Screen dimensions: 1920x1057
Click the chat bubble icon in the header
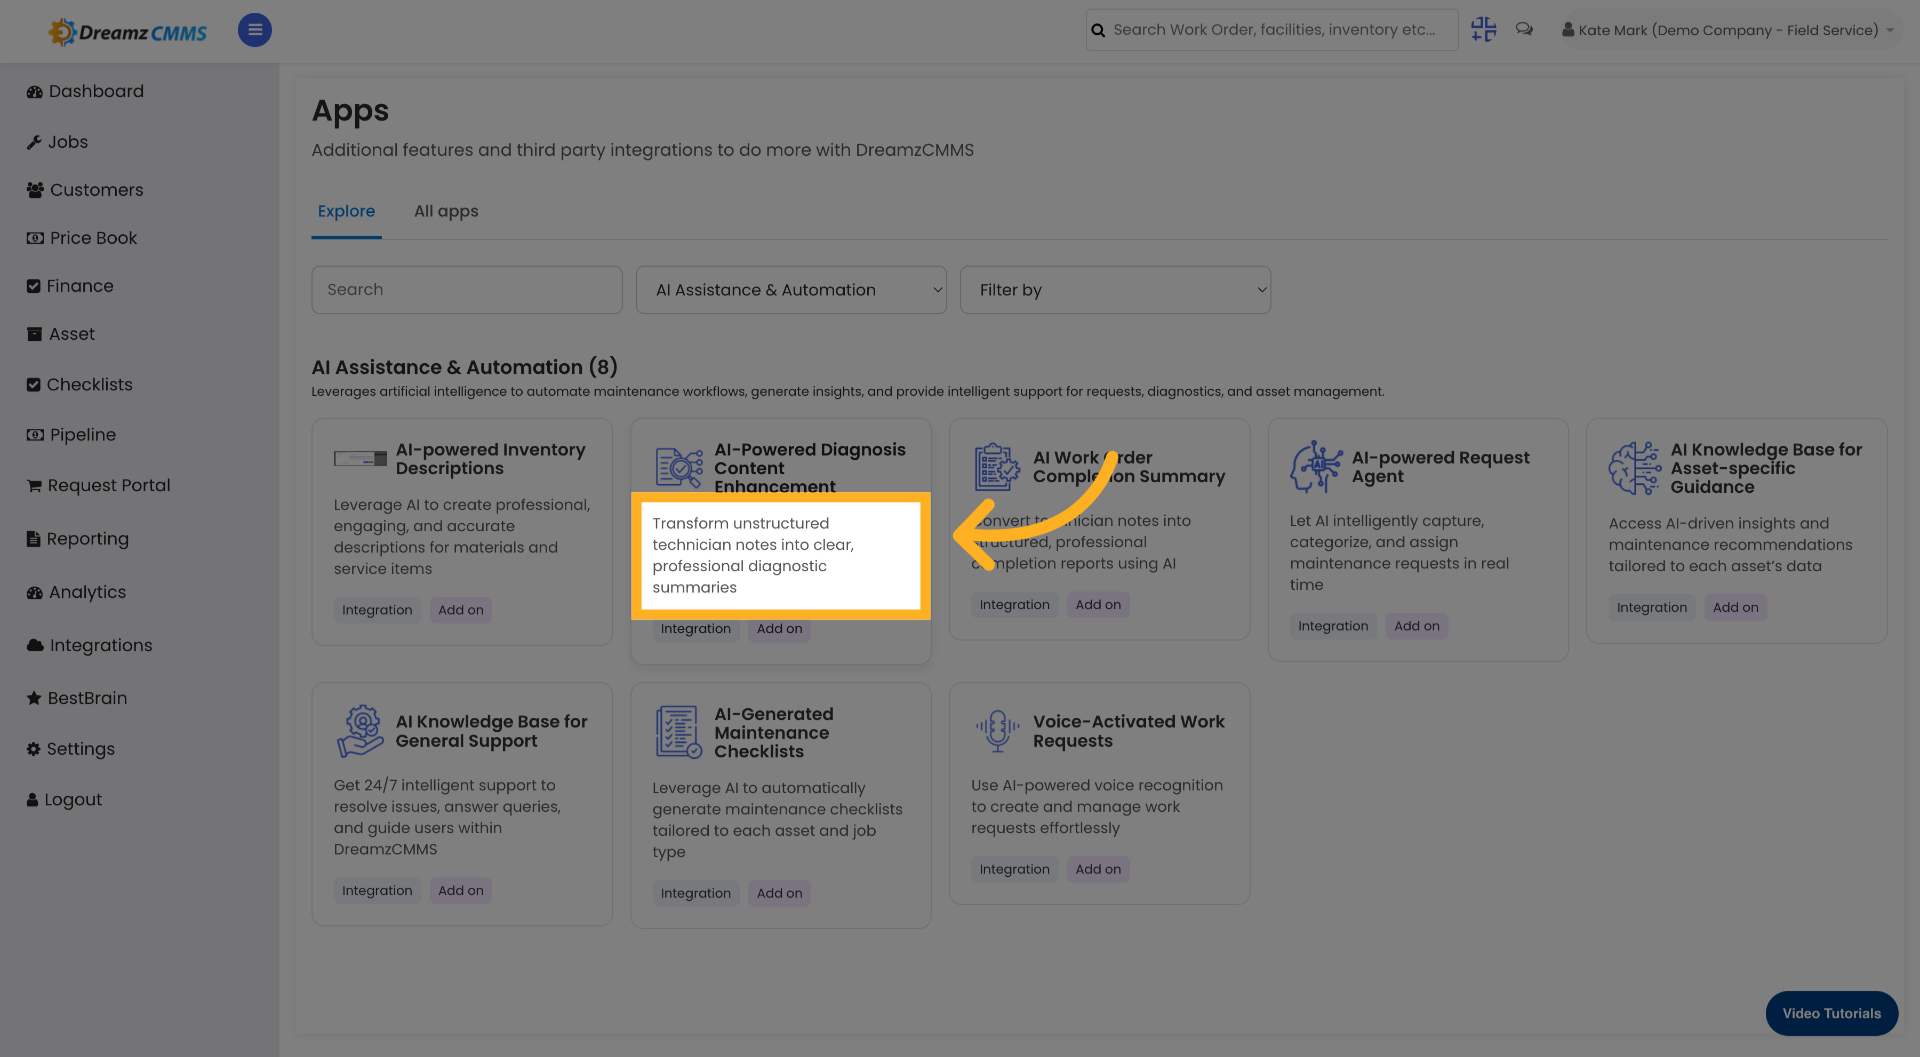pos(1524,29)
